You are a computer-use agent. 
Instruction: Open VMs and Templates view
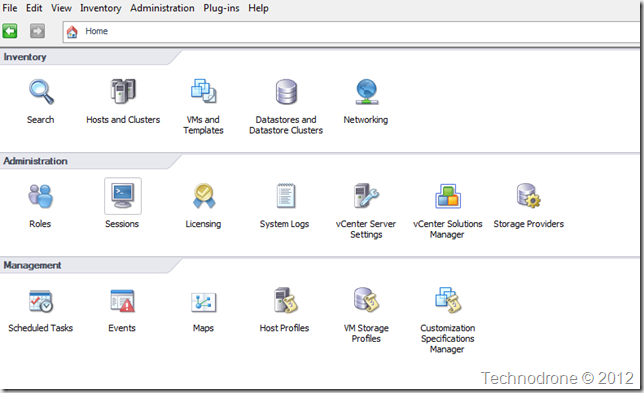pos(204,91)
